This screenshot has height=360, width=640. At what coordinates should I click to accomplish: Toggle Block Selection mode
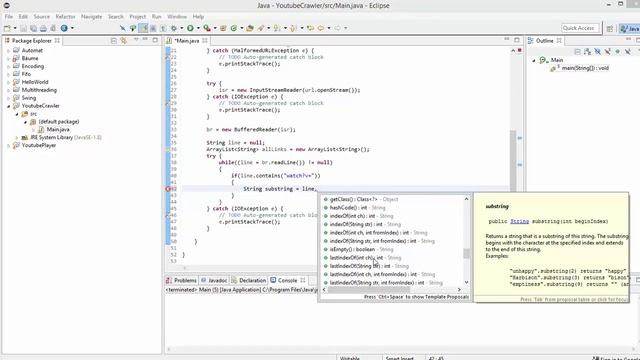pyautogui.click(x=153, y=28)
